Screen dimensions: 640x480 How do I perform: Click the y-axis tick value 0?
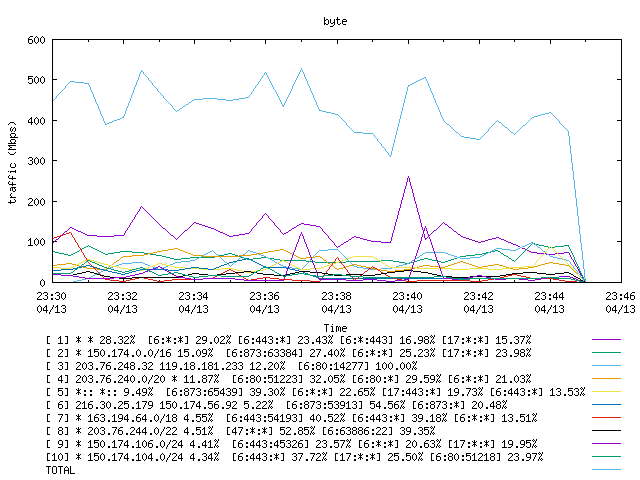point(42,282)
